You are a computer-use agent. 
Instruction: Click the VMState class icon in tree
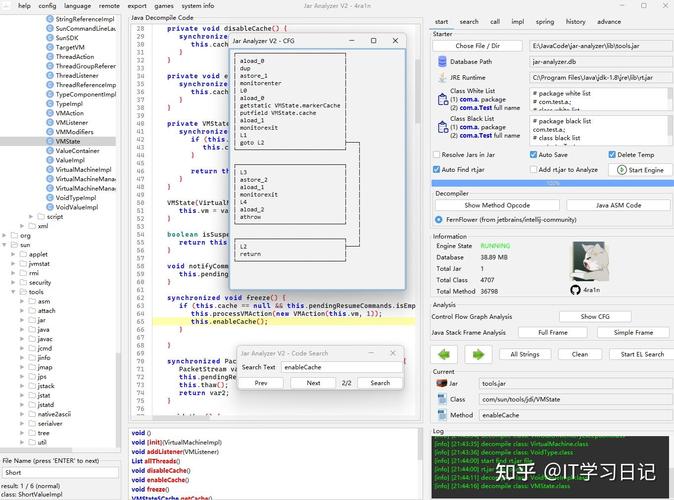tap(50, 141)
